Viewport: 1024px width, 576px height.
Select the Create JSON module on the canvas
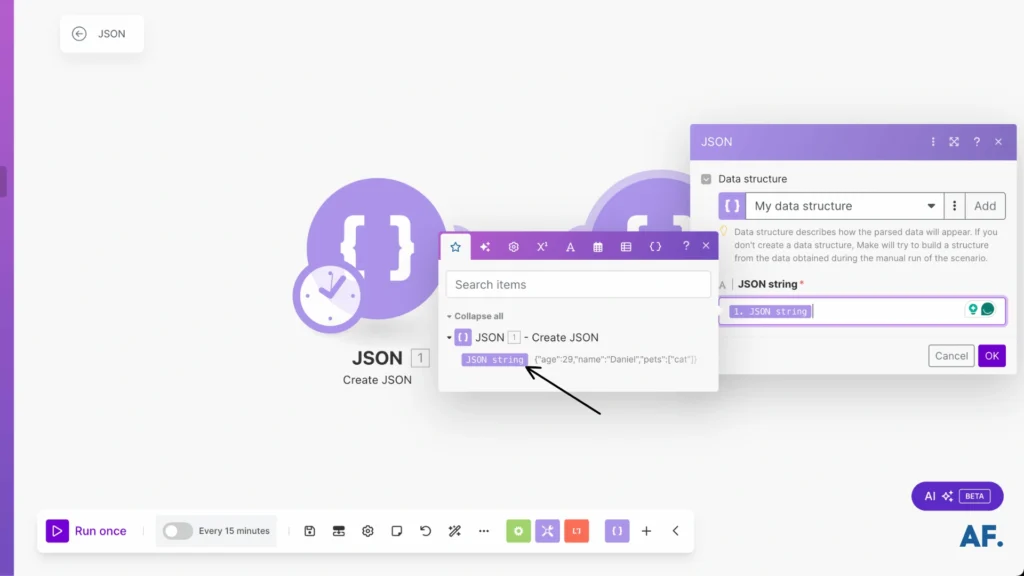coord(377,248)
